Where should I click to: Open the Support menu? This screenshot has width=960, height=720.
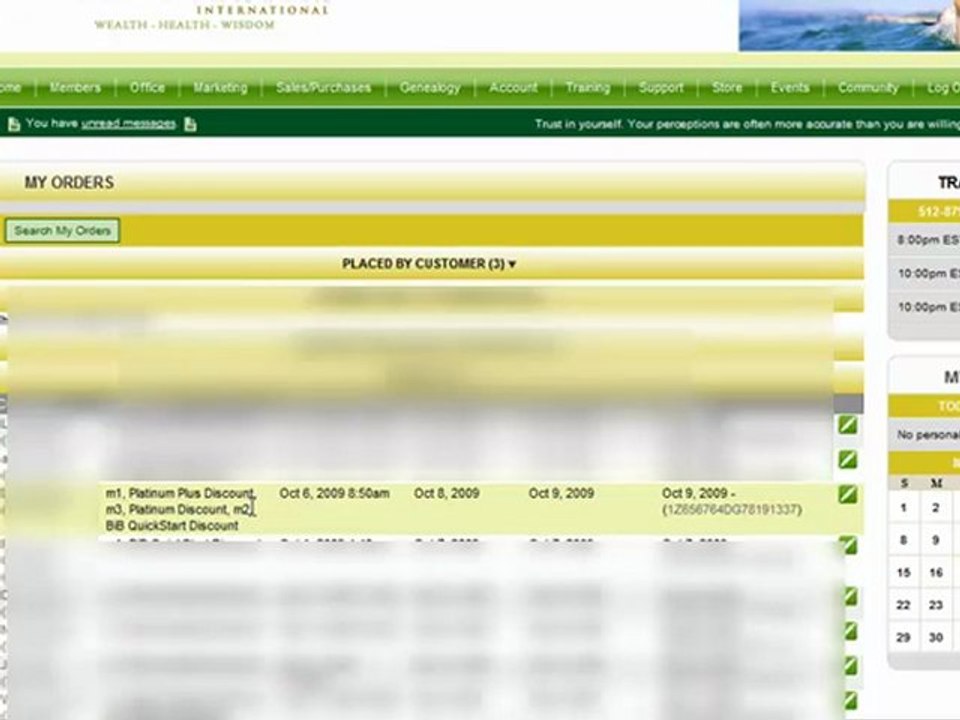tap(661, 88)
